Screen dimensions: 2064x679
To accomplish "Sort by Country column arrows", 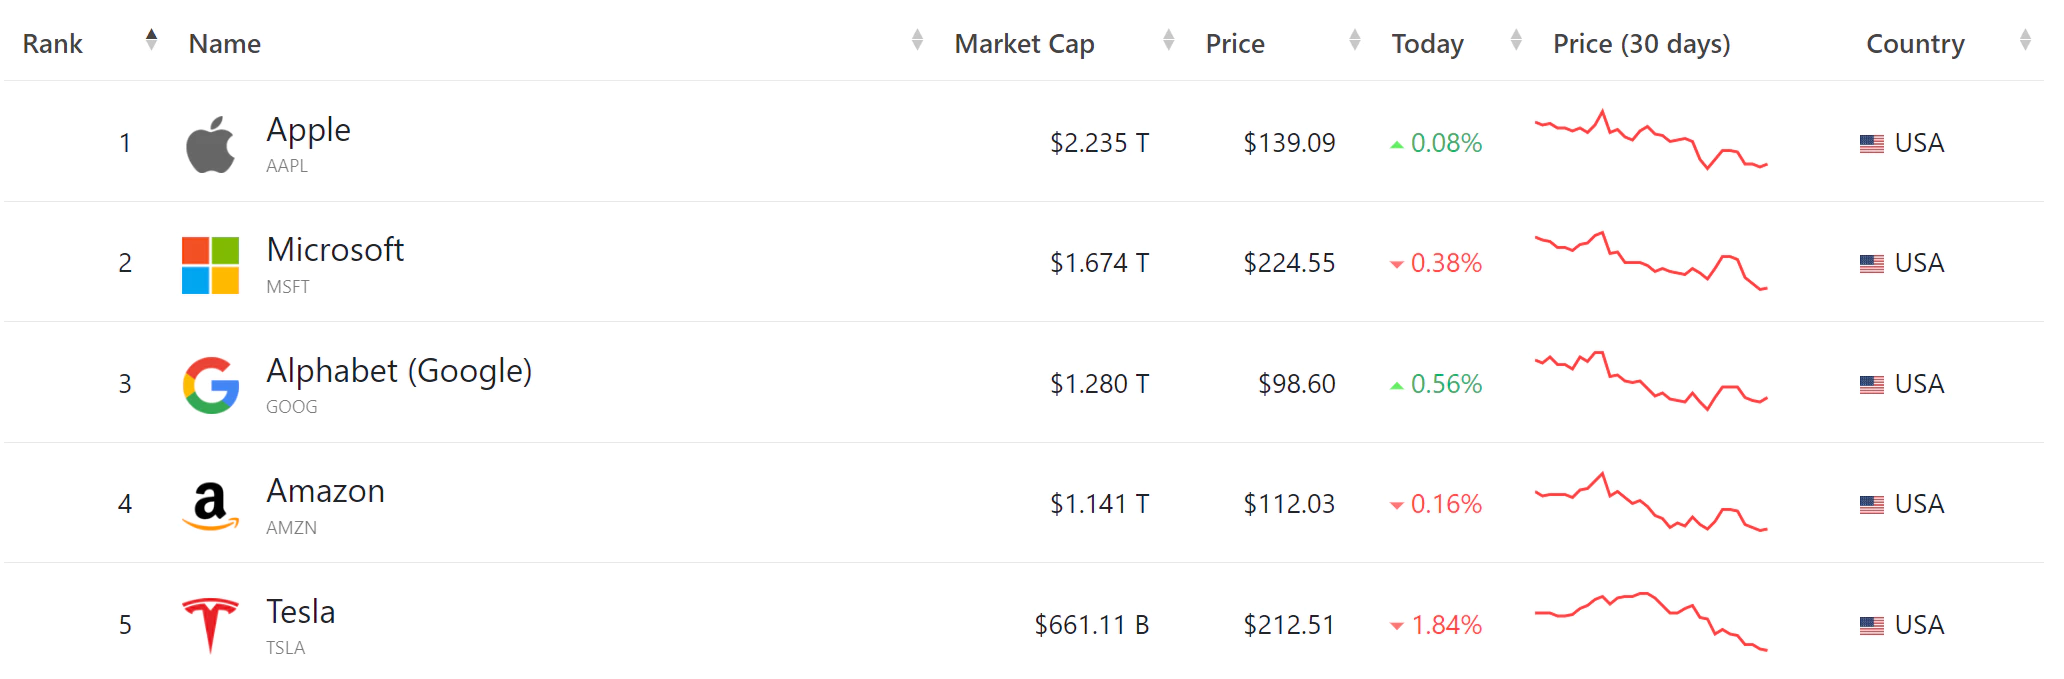I will click(2025, 40).
